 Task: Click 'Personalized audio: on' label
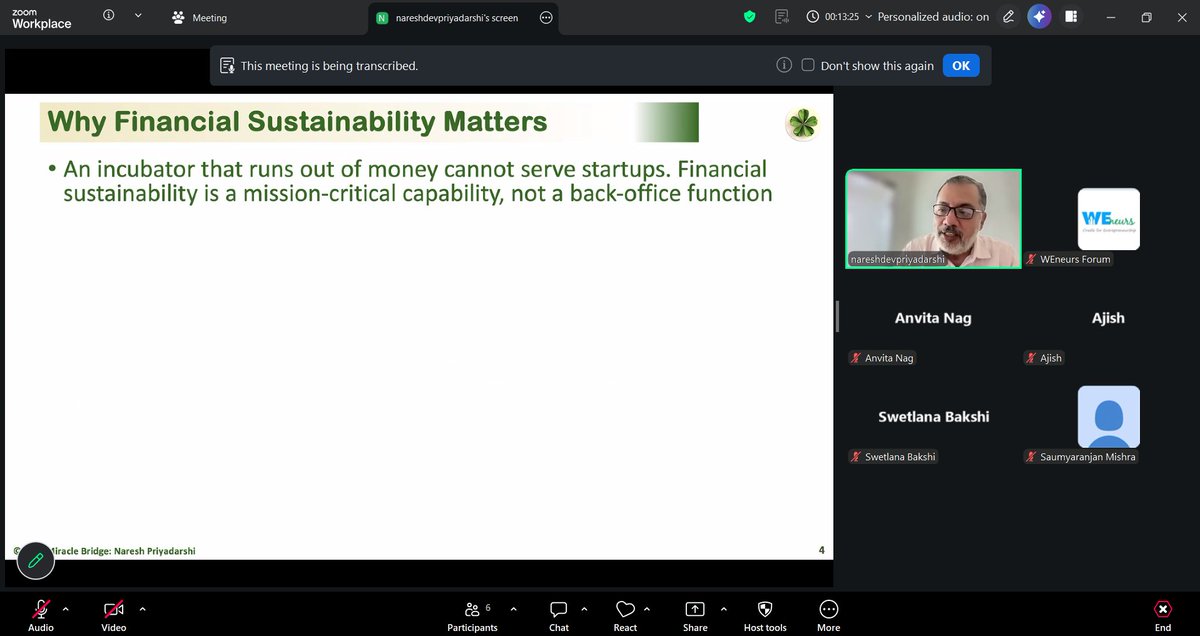pos(933,17)
